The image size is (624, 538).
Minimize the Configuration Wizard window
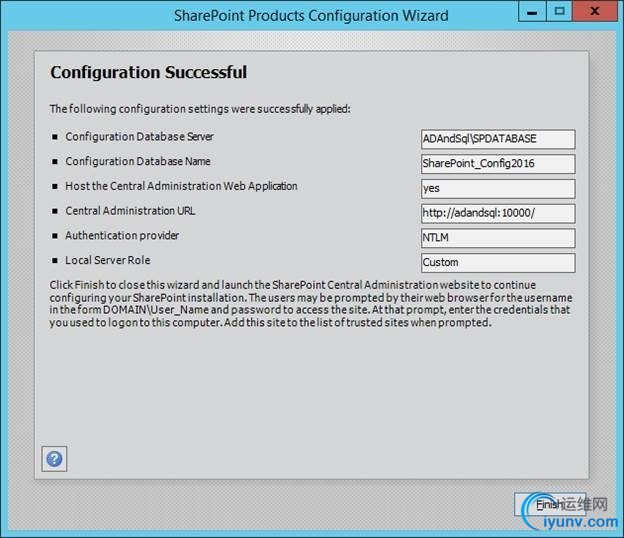(x=532, y=11)
